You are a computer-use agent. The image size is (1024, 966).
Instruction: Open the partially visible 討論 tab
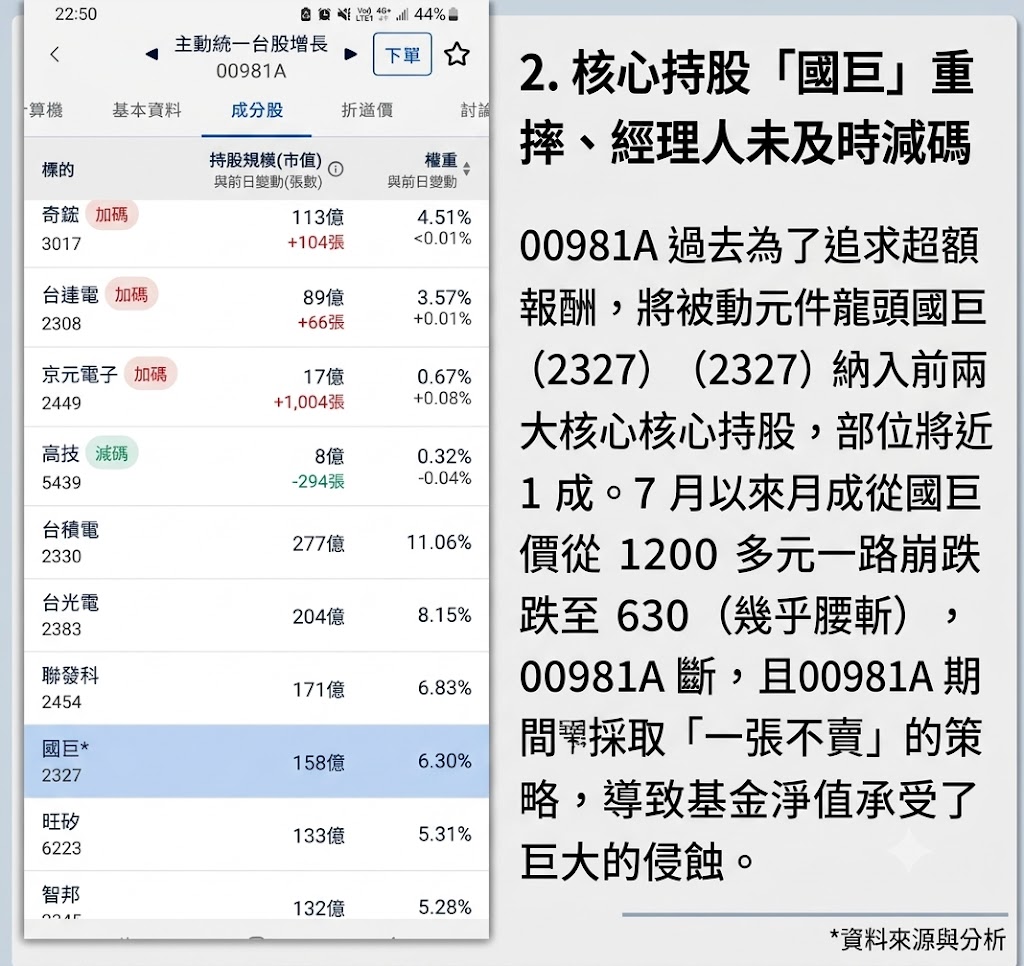click(475, 110)
